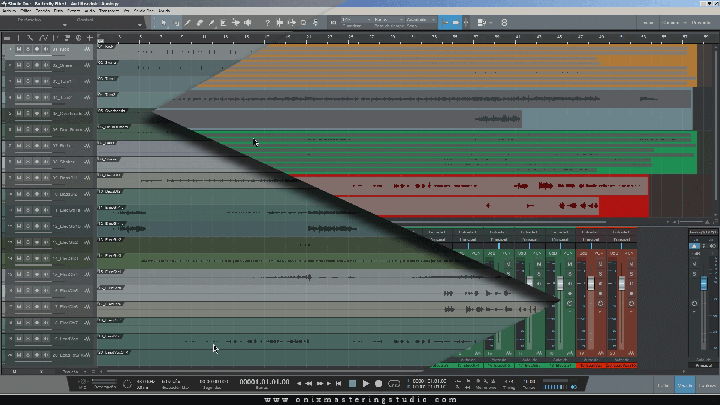
Task: Mute the first track in the list
Action: (x=19, y=49)
